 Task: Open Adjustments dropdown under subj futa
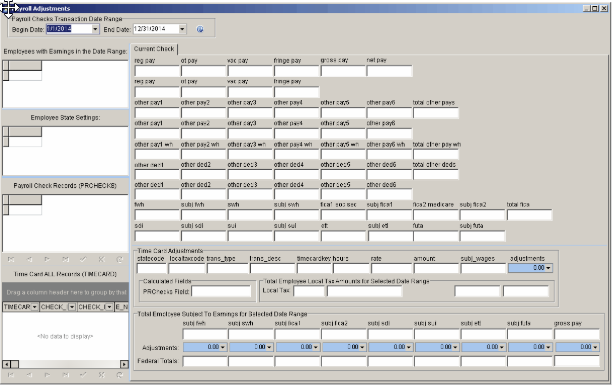548,347
